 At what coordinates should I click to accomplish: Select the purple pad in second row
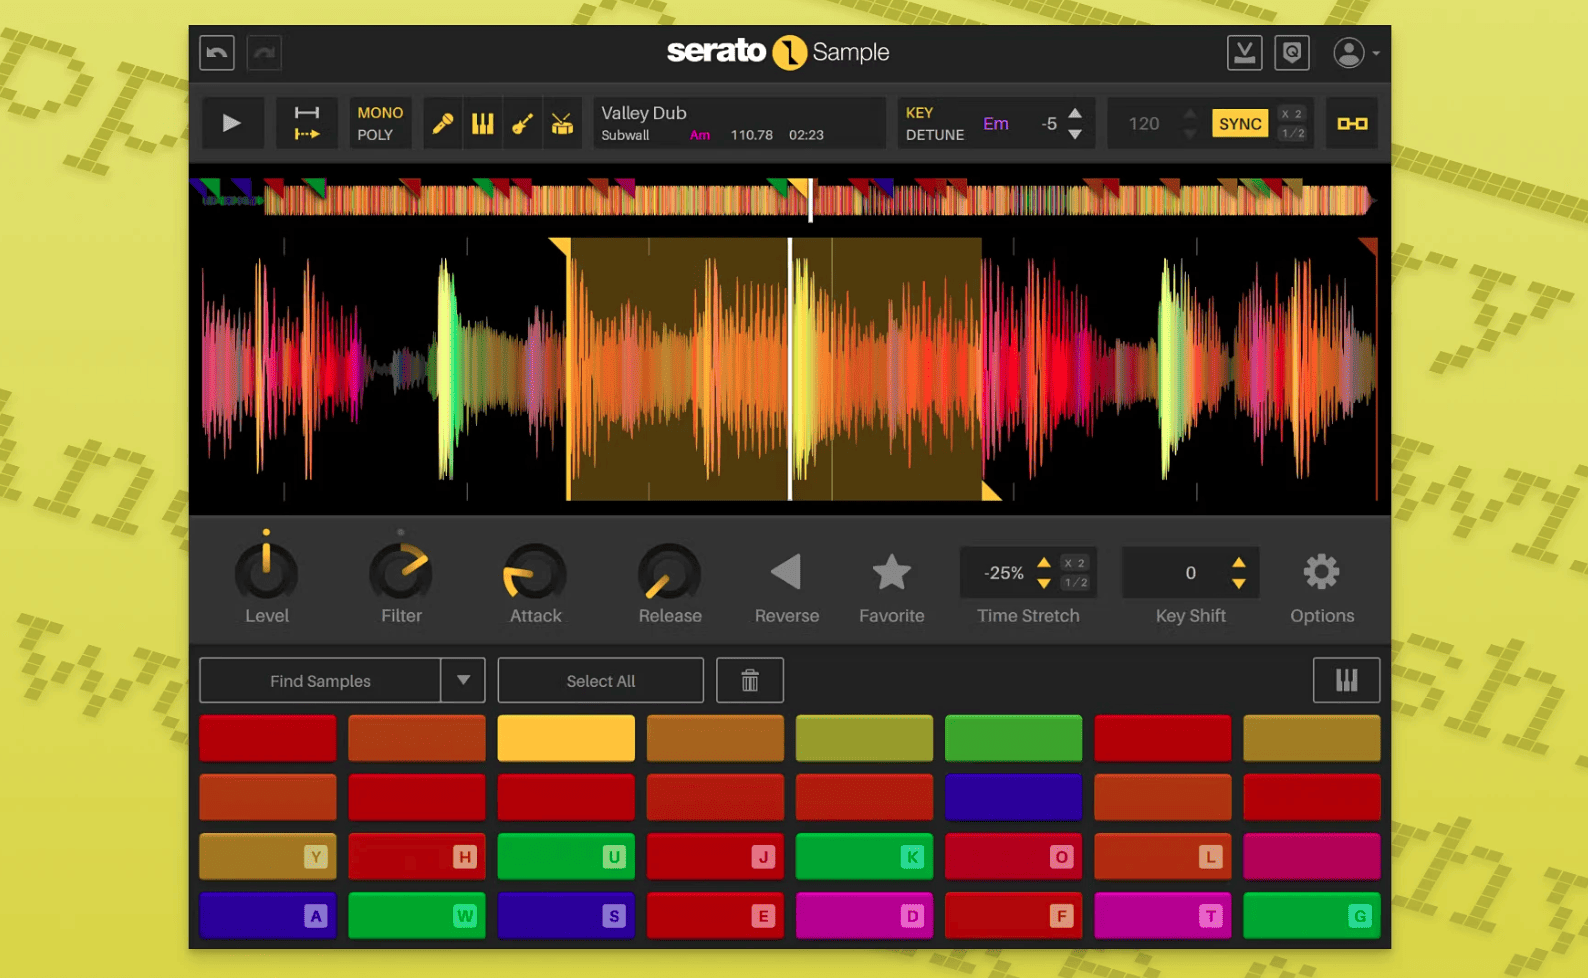1013,797
